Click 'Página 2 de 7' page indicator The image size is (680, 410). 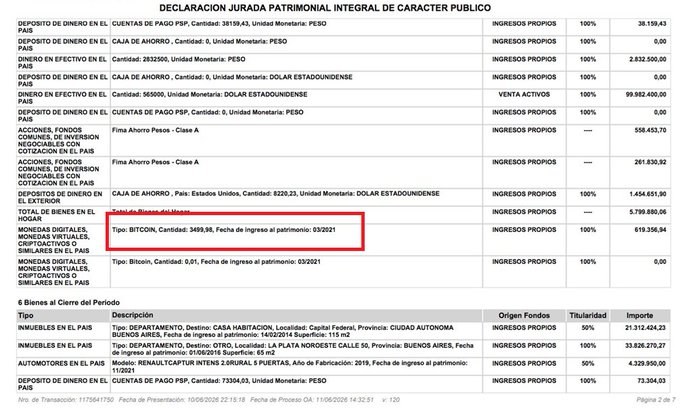click(656, 400)
